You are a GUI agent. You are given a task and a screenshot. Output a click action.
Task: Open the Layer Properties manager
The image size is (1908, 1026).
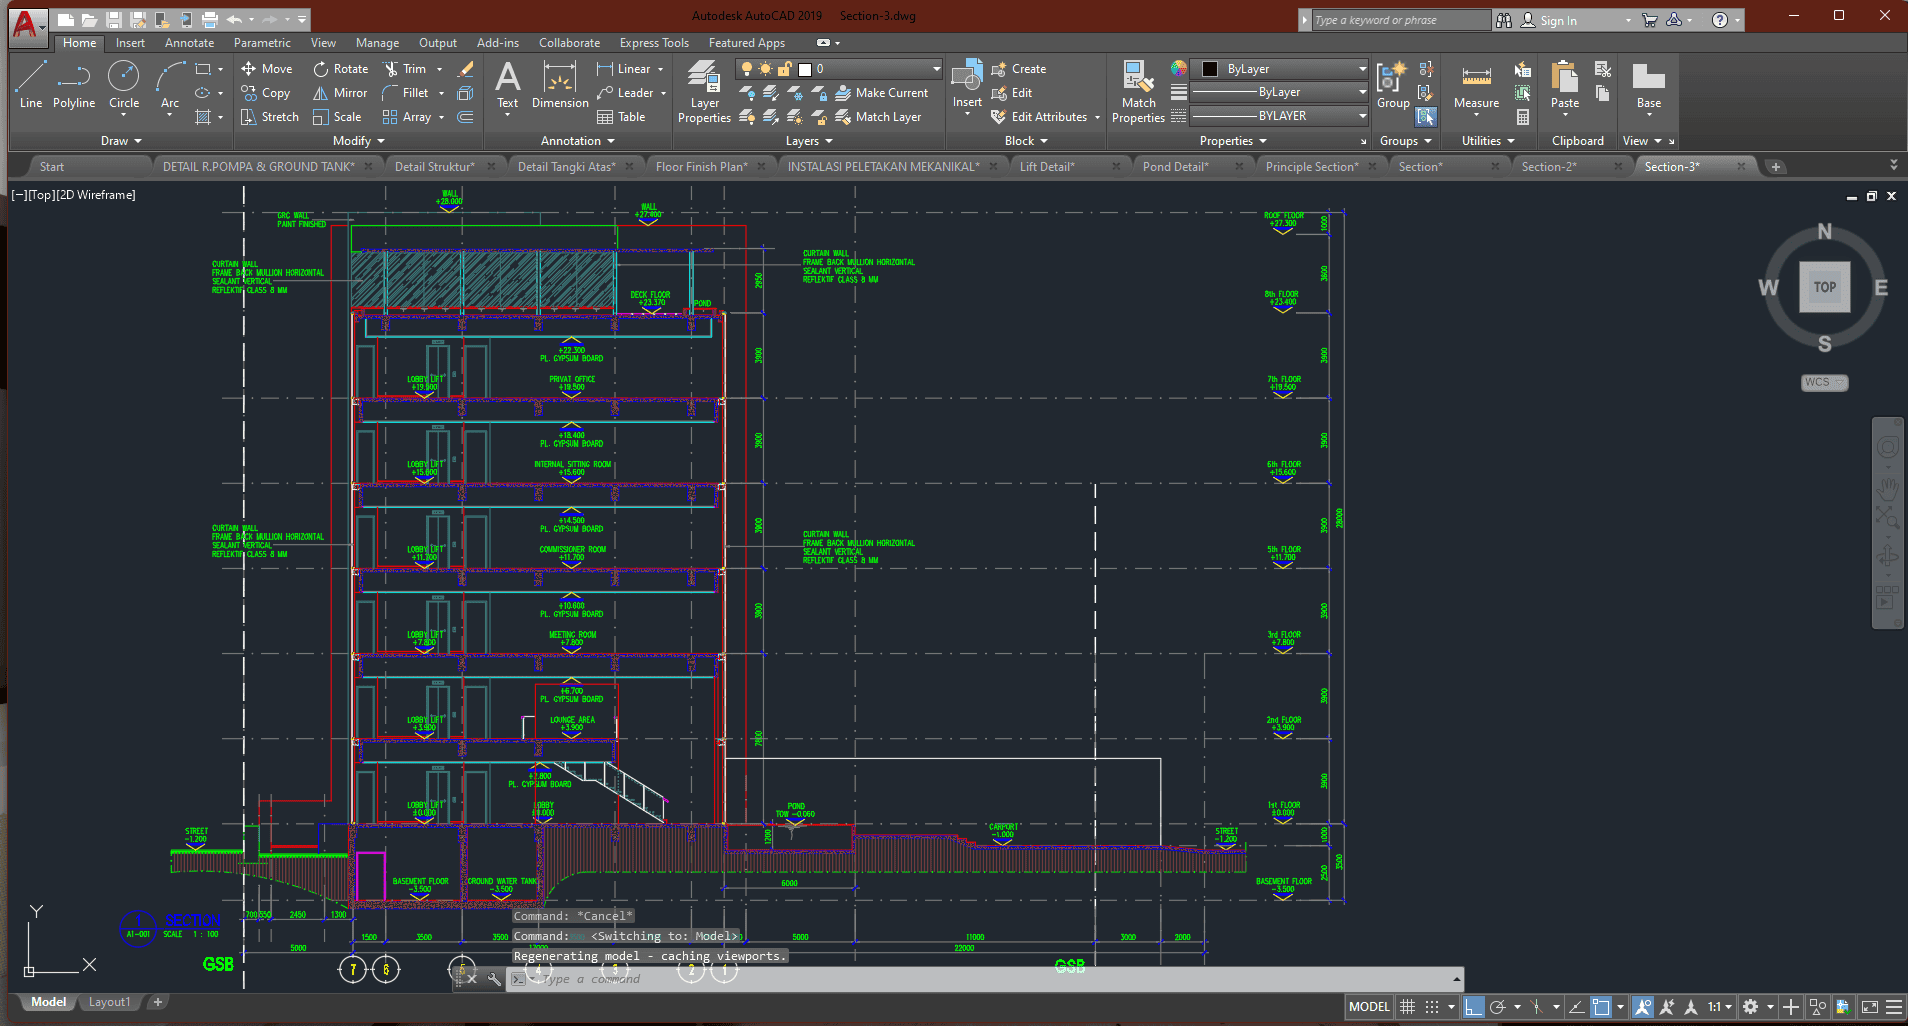(703, 90)
